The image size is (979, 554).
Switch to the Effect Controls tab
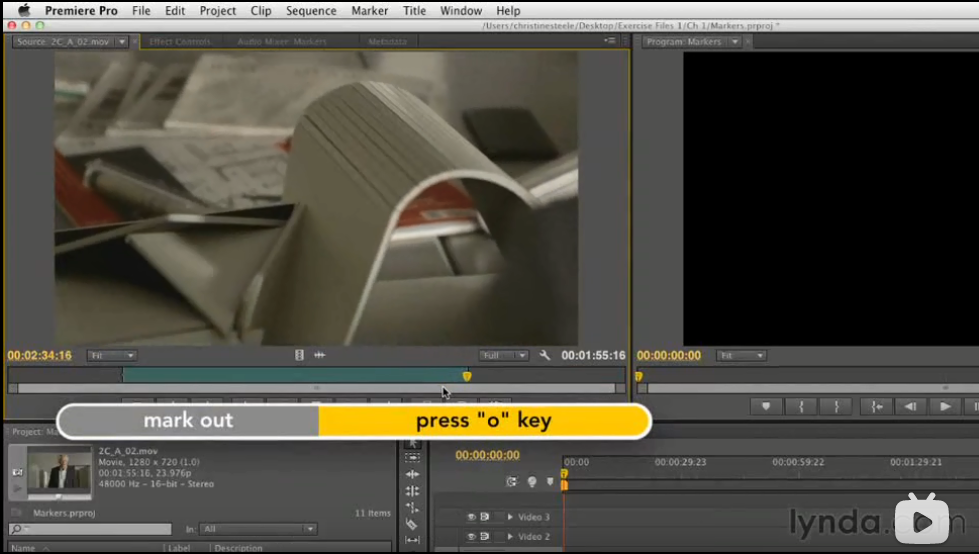181,42
